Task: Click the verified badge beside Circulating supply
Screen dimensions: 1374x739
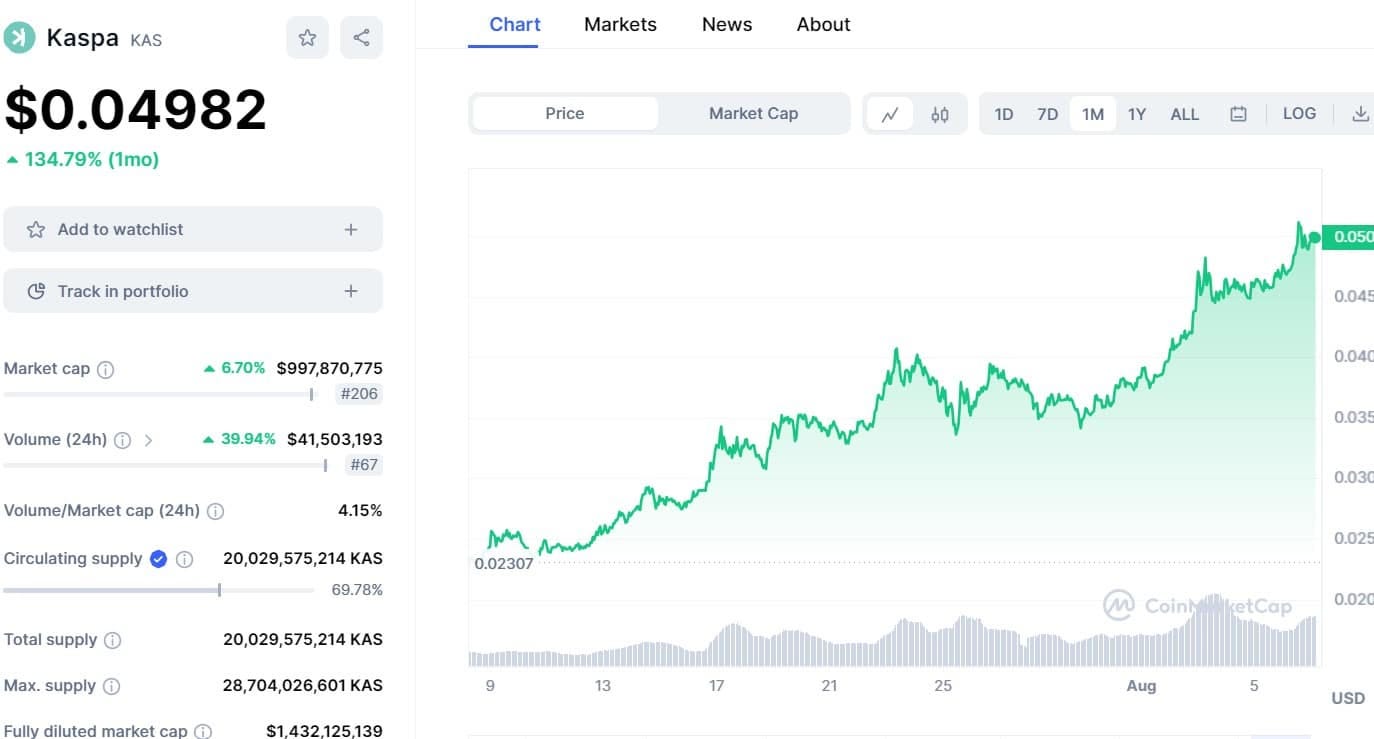Action: point(157,559)
